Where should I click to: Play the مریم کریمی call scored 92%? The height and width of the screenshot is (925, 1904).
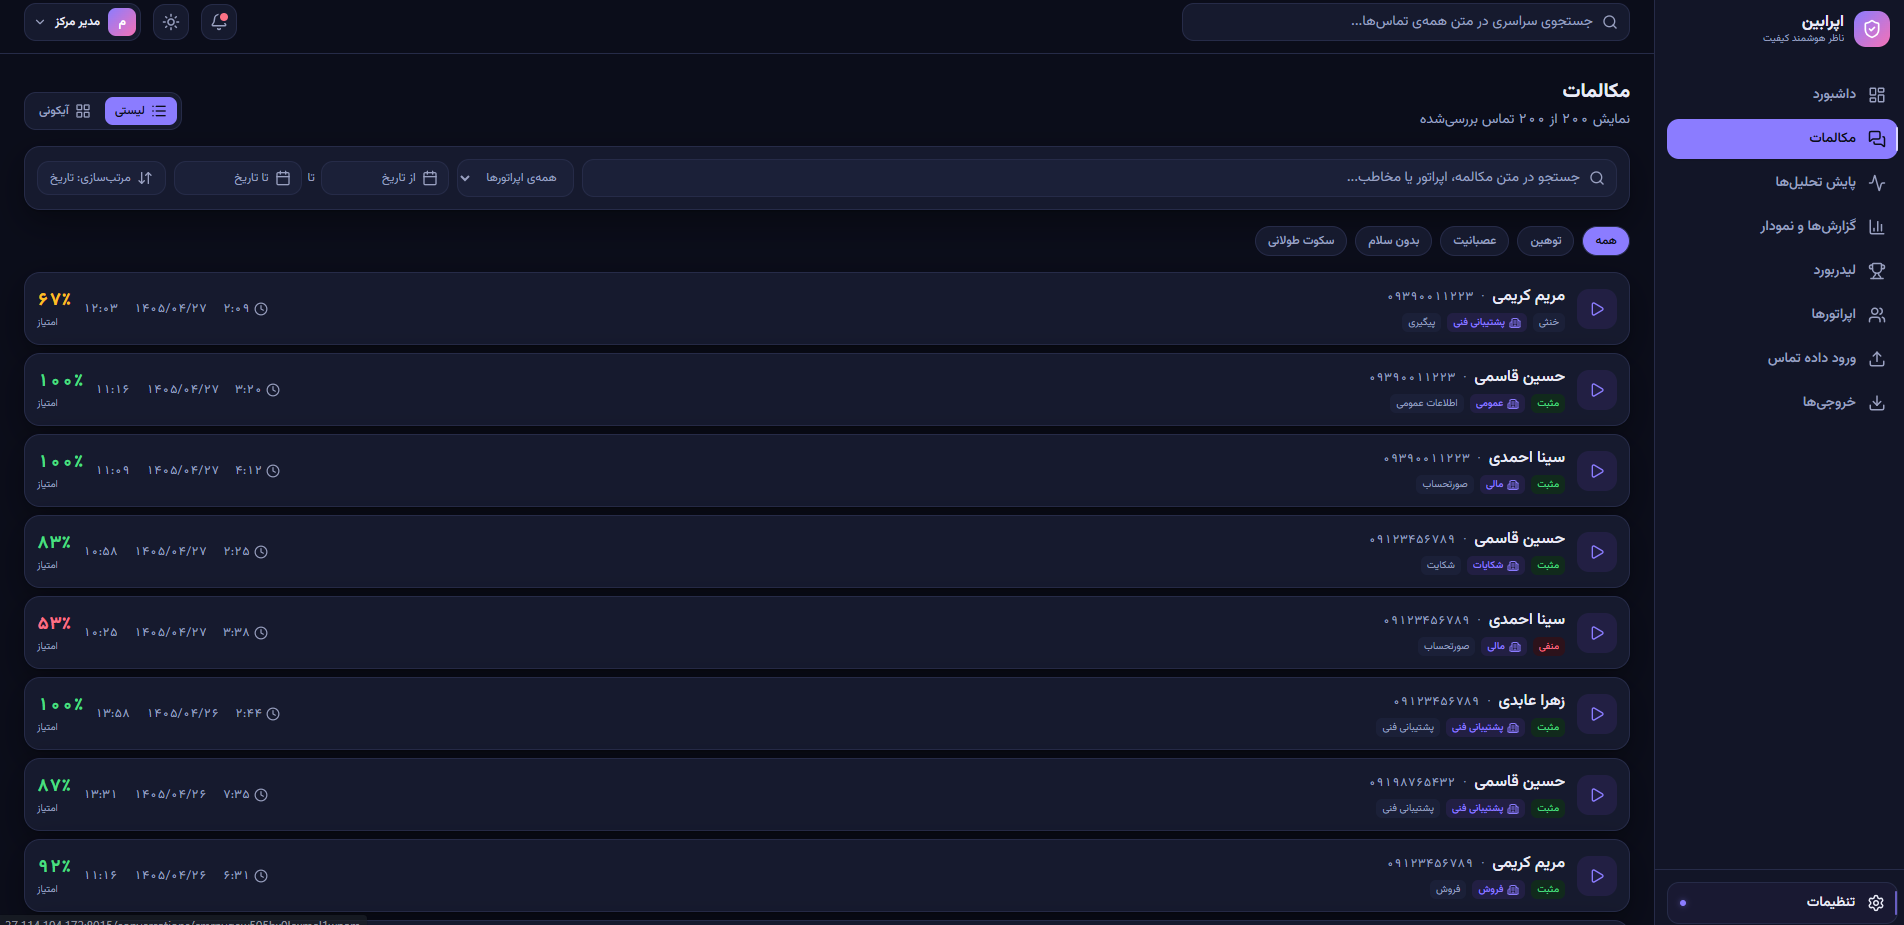tap(1597, 876)
